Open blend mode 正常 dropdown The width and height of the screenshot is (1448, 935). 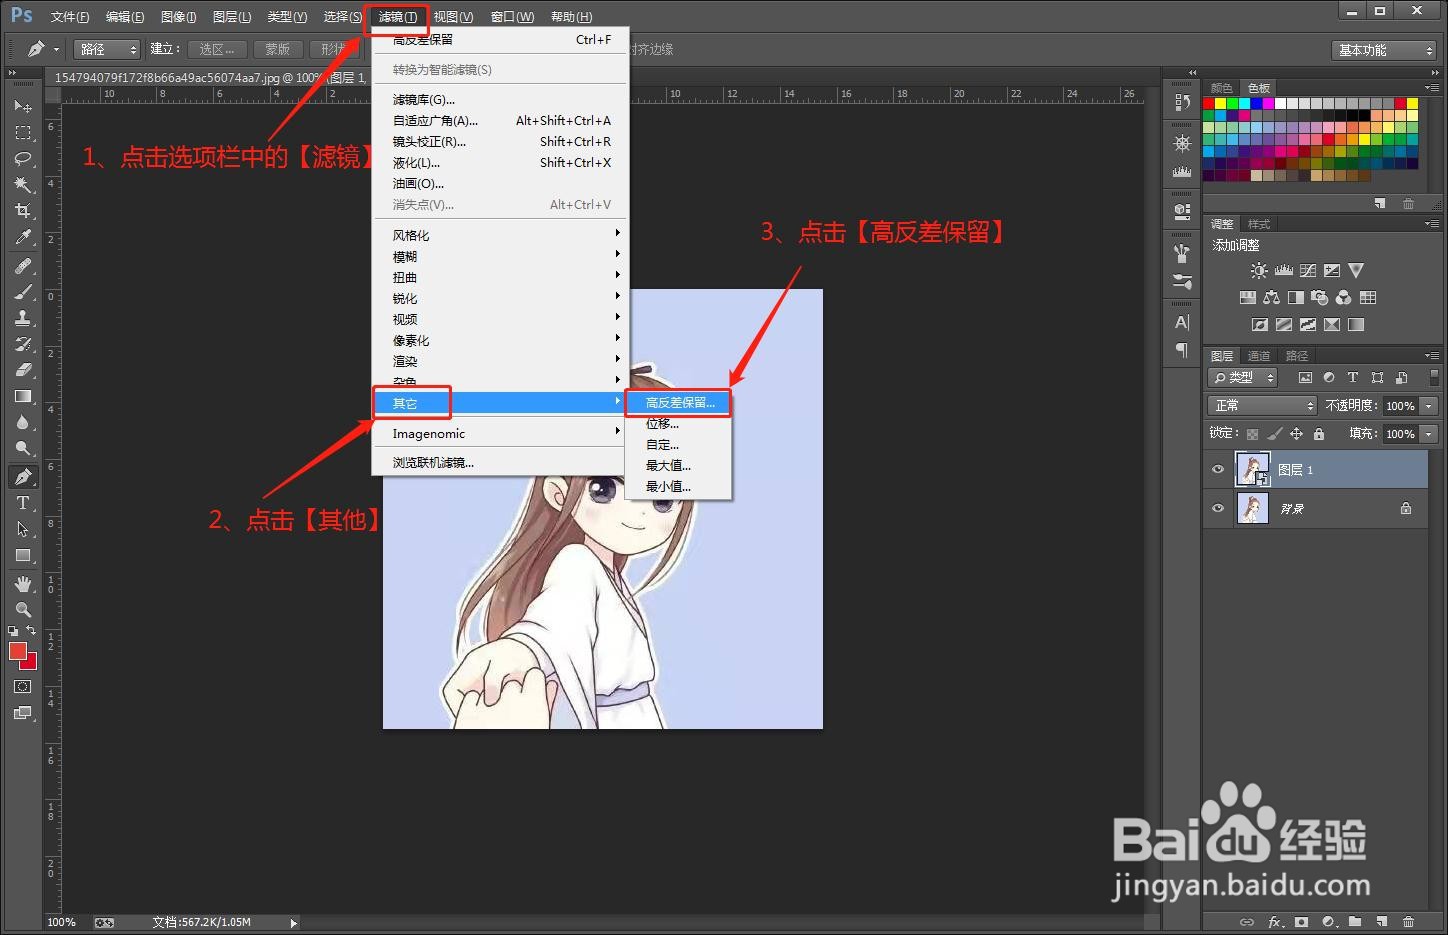point(1263,405)
